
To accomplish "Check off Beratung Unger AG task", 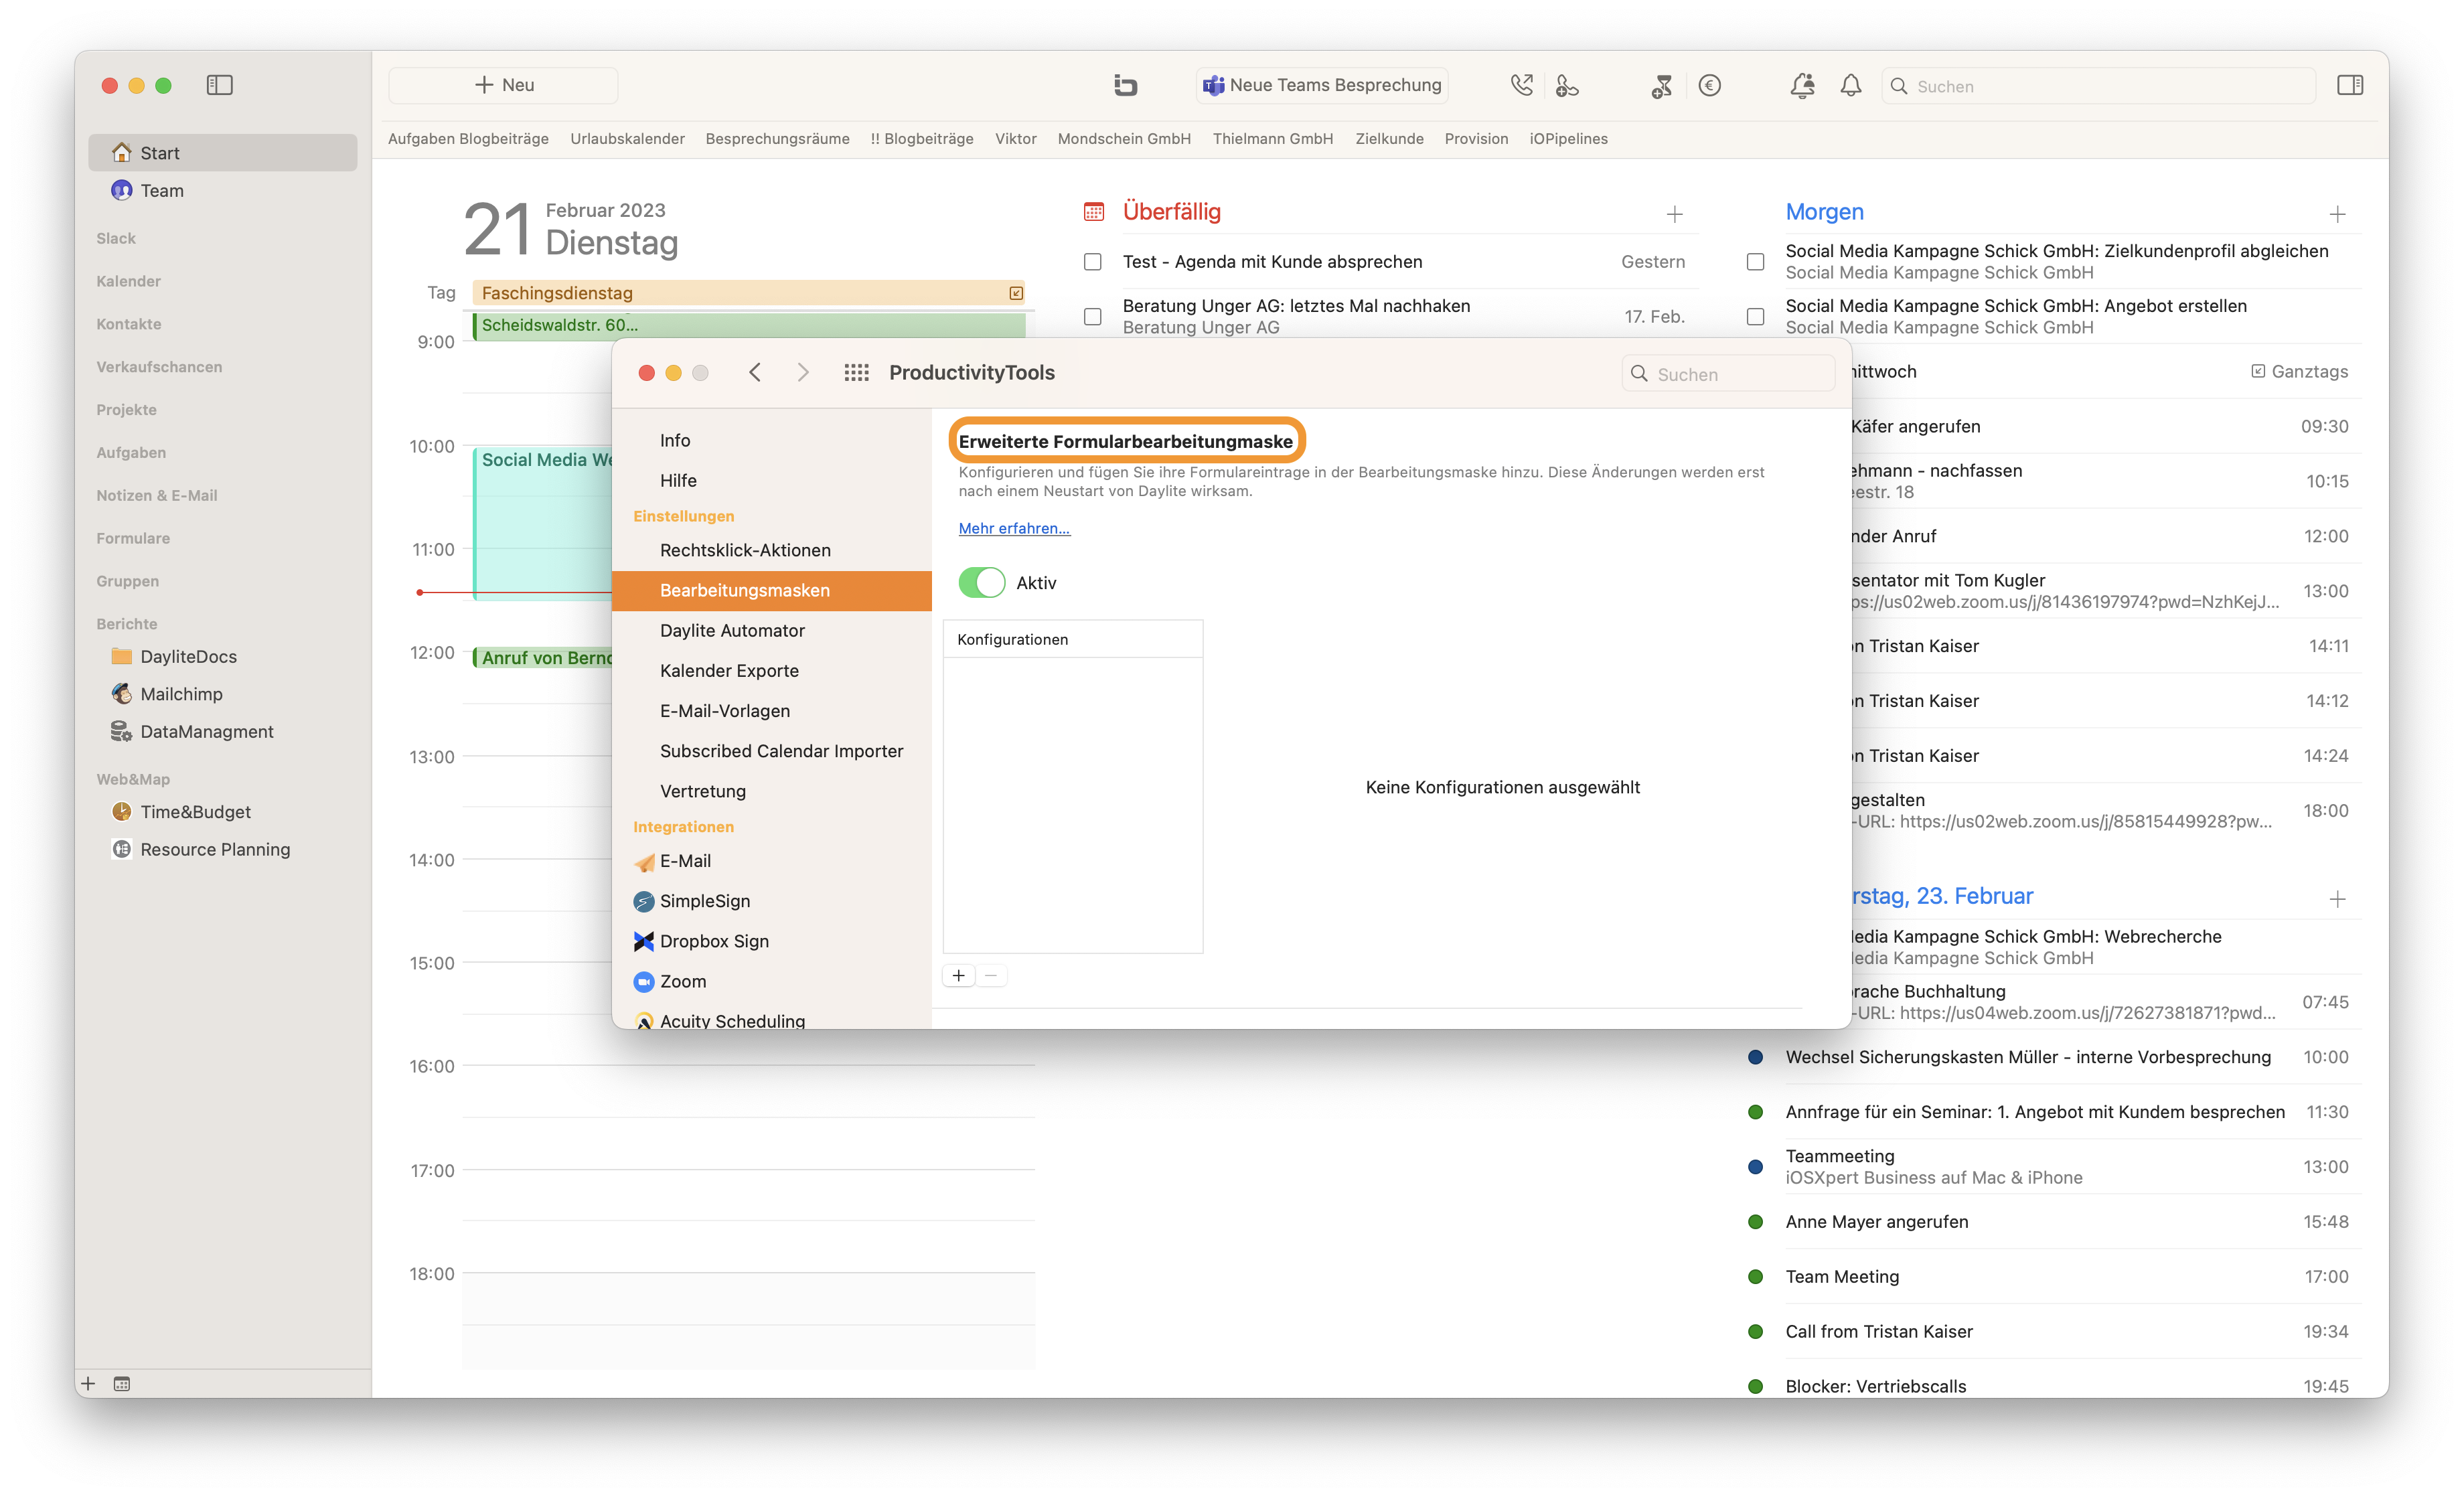I will tap(1093, 317).
